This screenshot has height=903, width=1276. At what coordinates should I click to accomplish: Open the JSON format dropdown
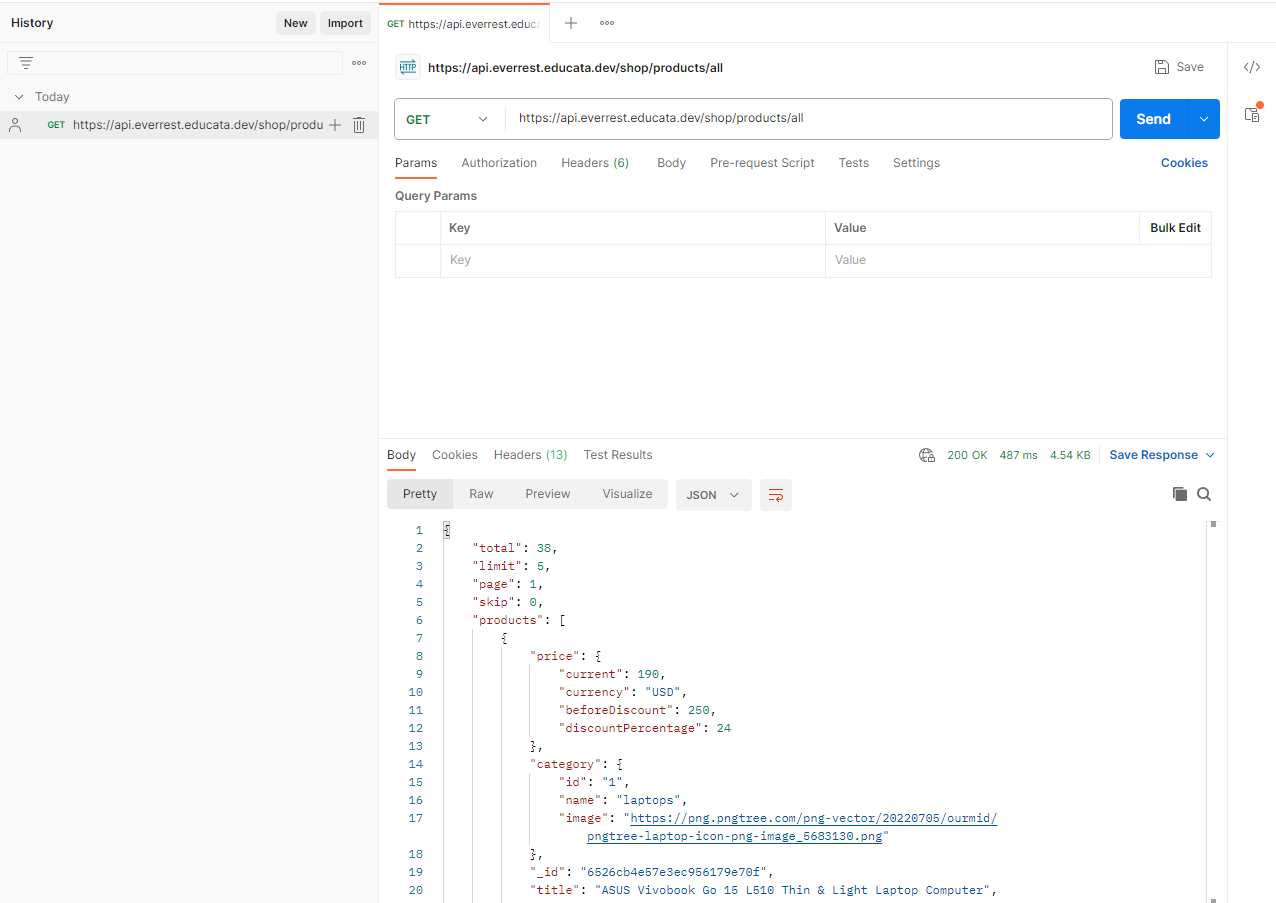tap(714, 495)
